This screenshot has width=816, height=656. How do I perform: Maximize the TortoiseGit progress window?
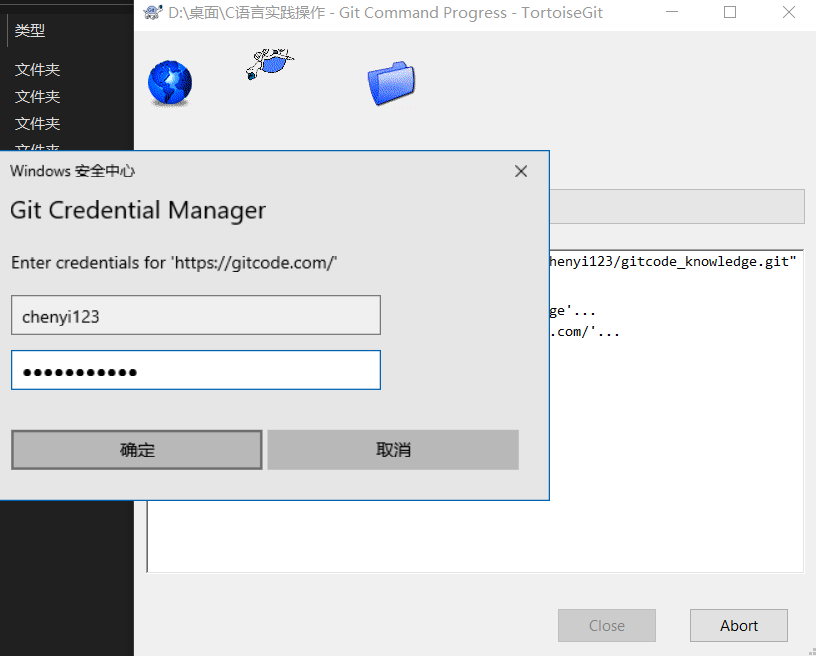[x=730, y=12]
